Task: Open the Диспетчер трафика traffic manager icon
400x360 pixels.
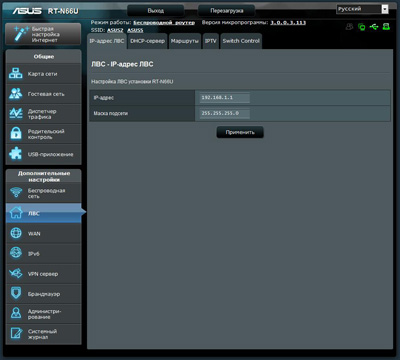Action: [x=16, y=114]
